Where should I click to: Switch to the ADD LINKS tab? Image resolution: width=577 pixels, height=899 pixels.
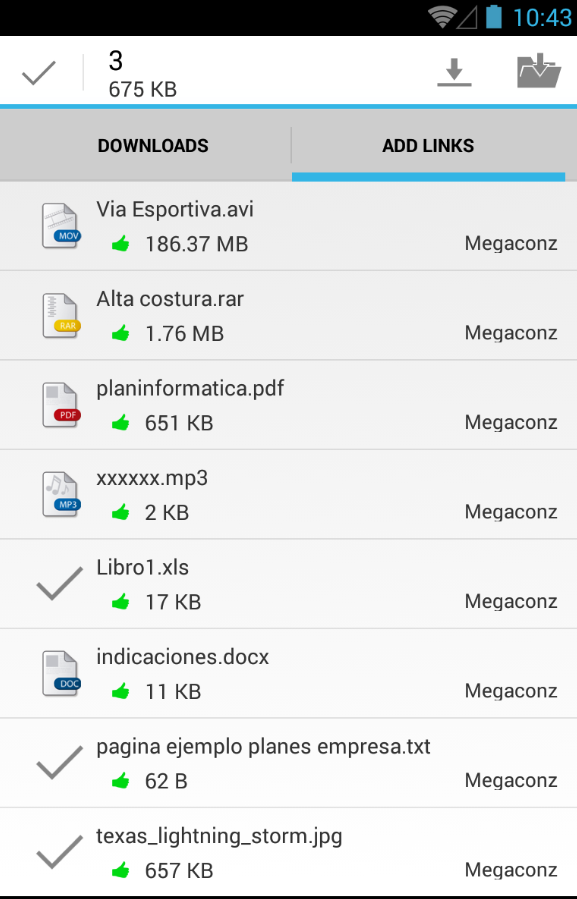[428, 146]
